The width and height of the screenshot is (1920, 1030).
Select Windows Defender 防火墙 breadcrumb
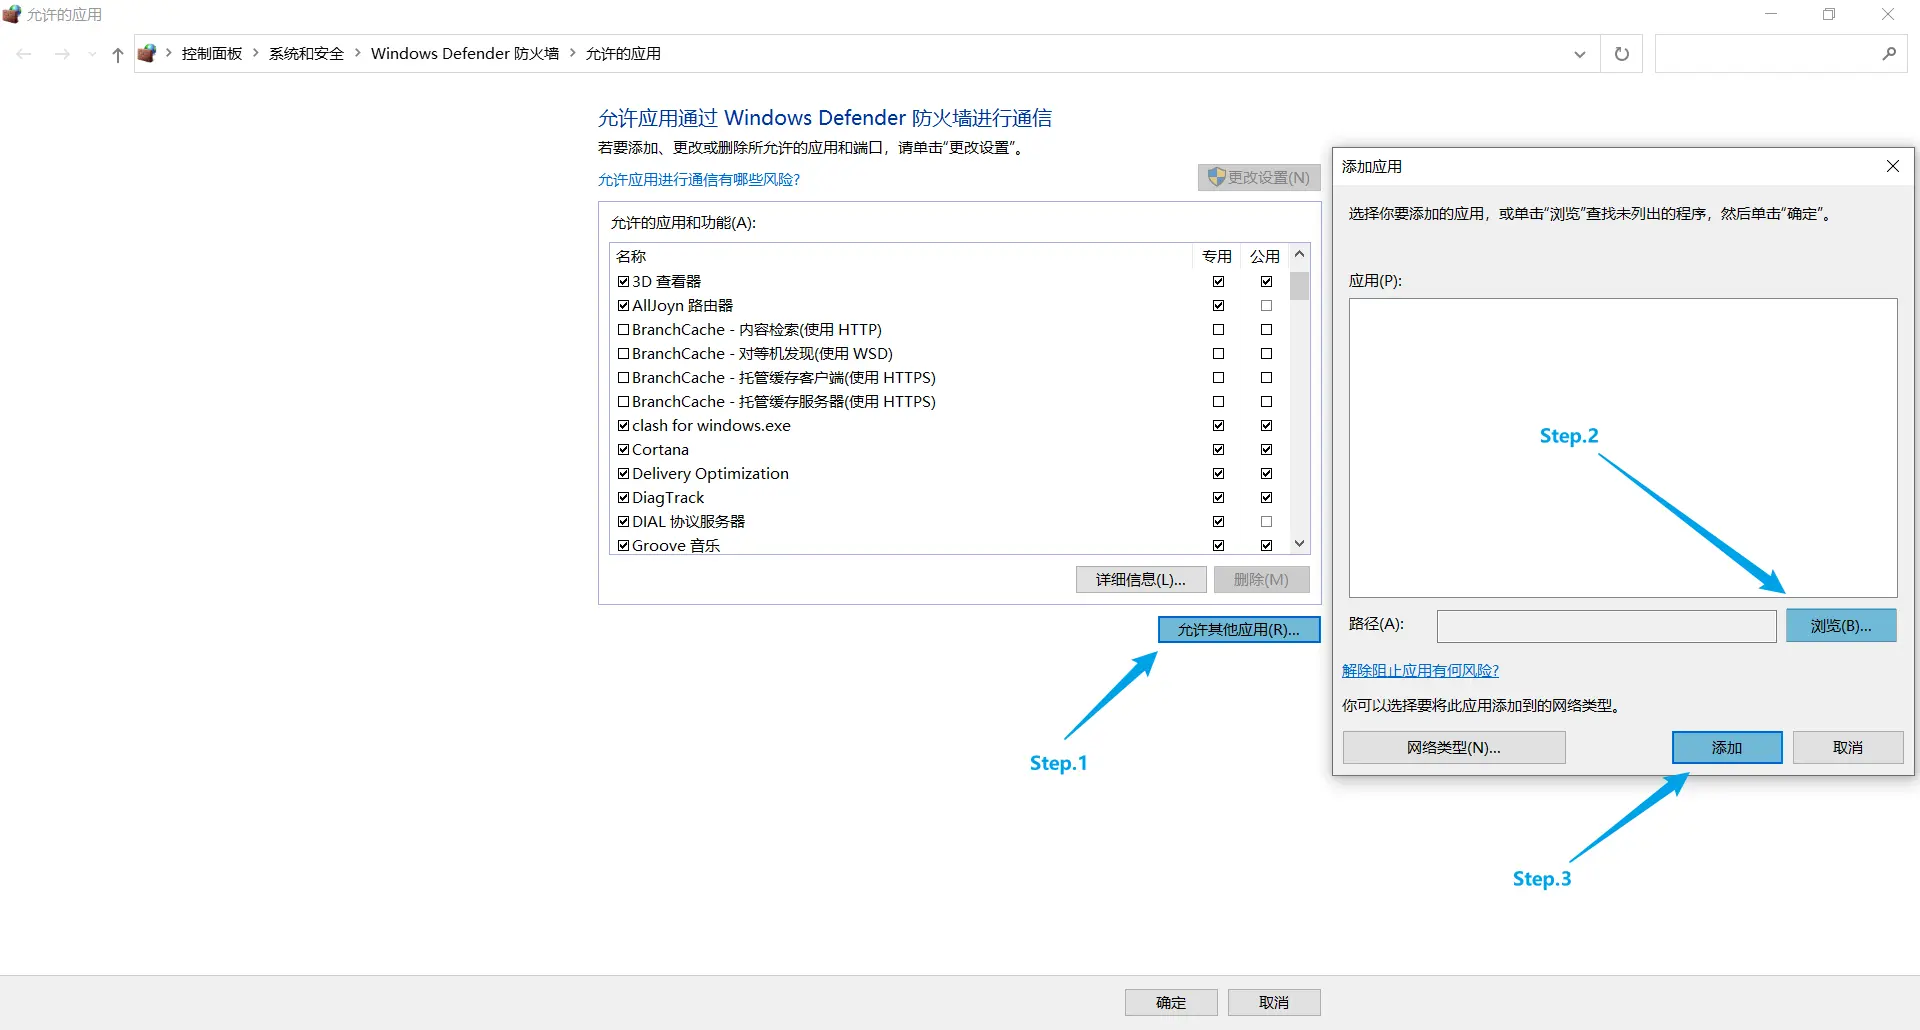pyautogui.click(x=465, y=54)
